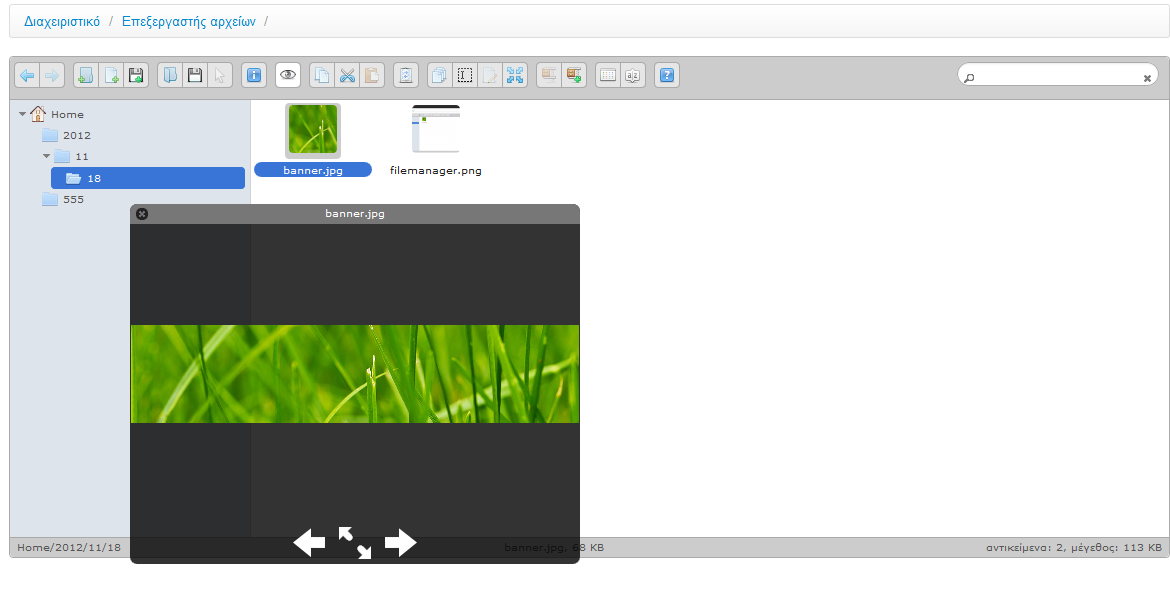
Task: Open the Διαχειριστικό breadcrumb item
Action: 62,20
